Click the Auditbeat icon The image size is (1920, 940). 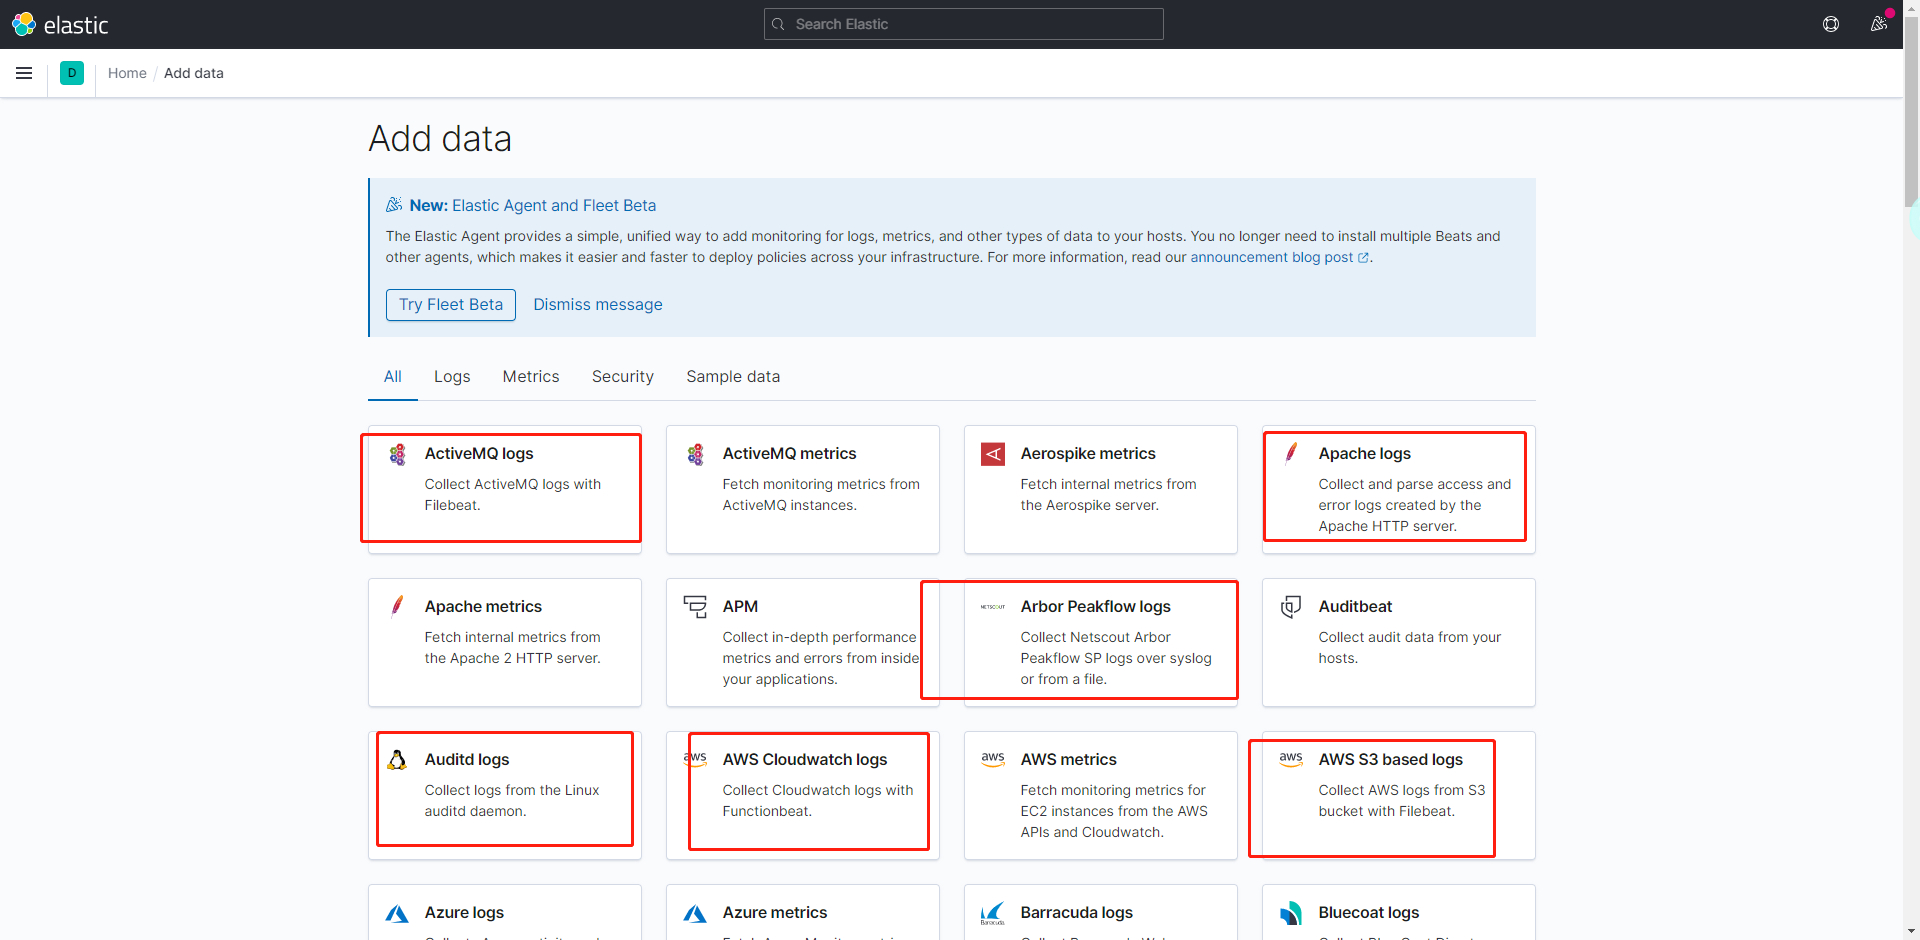coord(1291,606)
